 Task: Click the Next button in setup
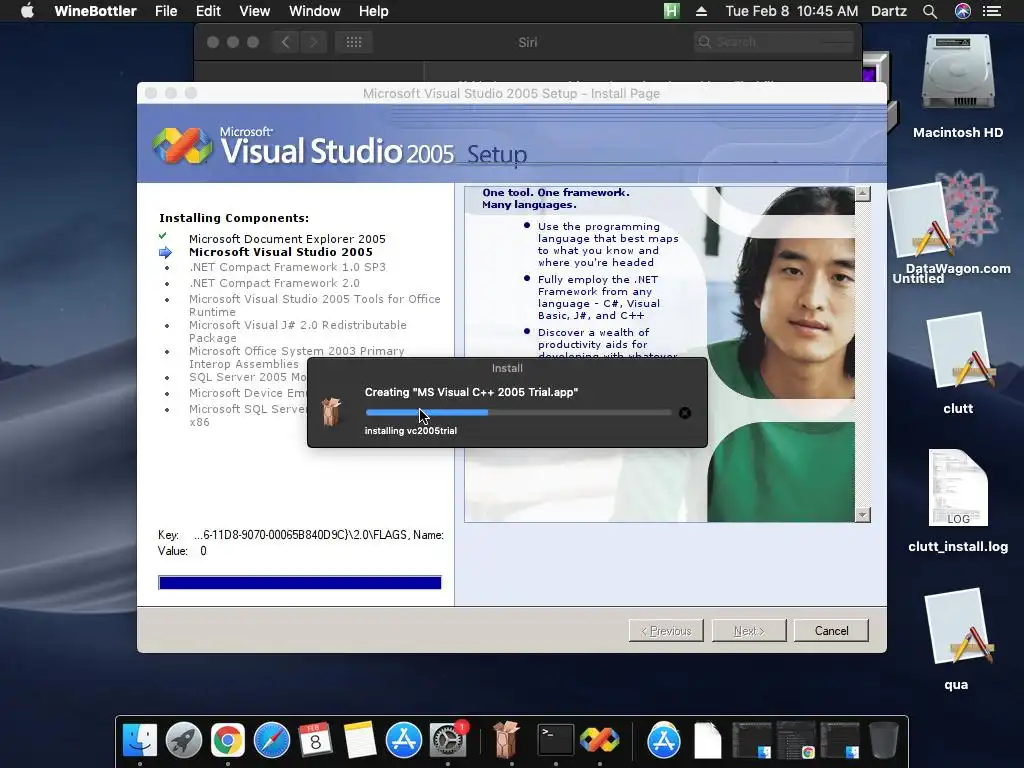[x=749, y=631]
